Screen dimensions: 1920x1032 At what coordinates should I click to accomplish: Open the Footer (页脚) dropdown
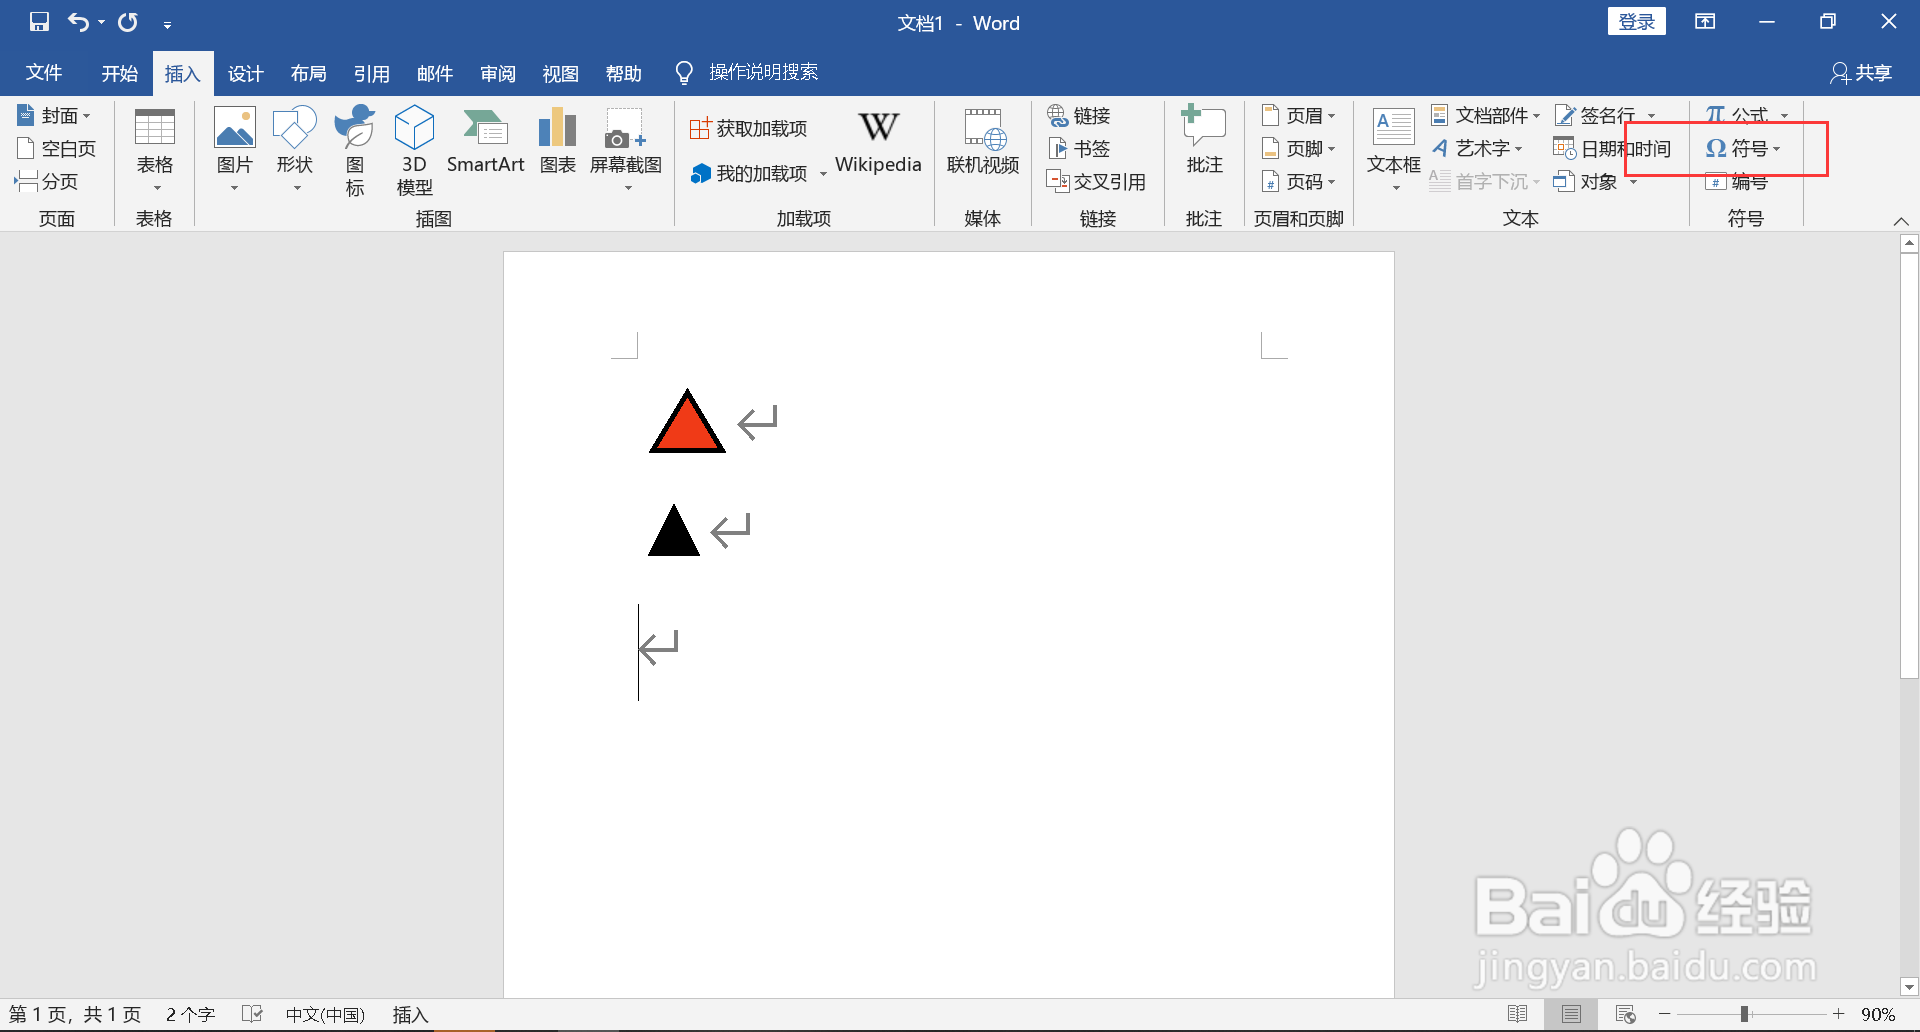click(x=1298, y=149)
